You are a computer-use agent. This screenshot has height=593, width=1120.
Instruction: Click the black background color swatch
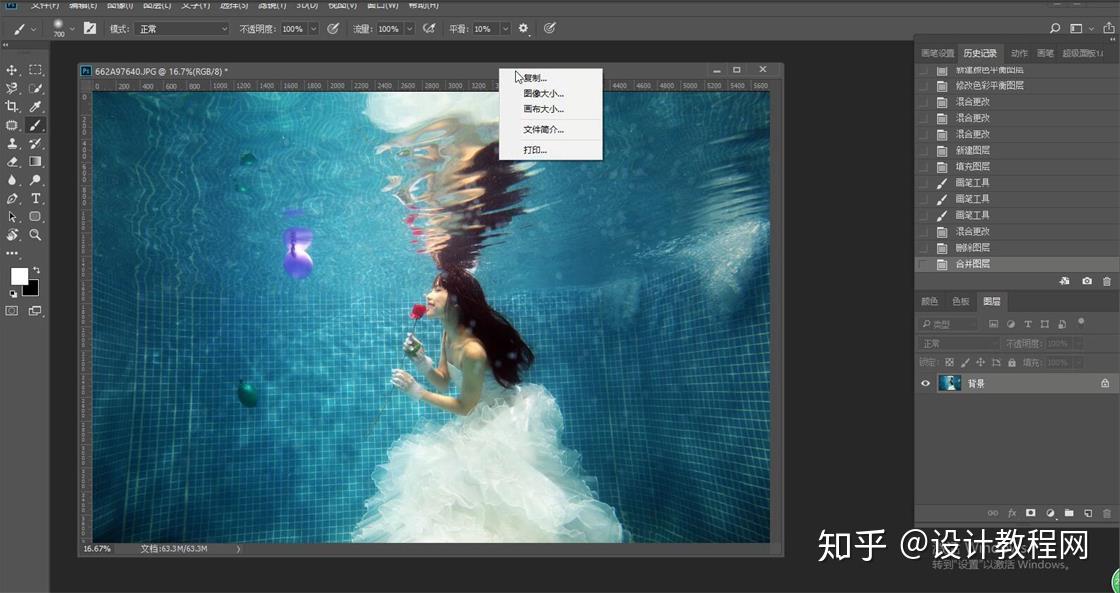(30, 287)
